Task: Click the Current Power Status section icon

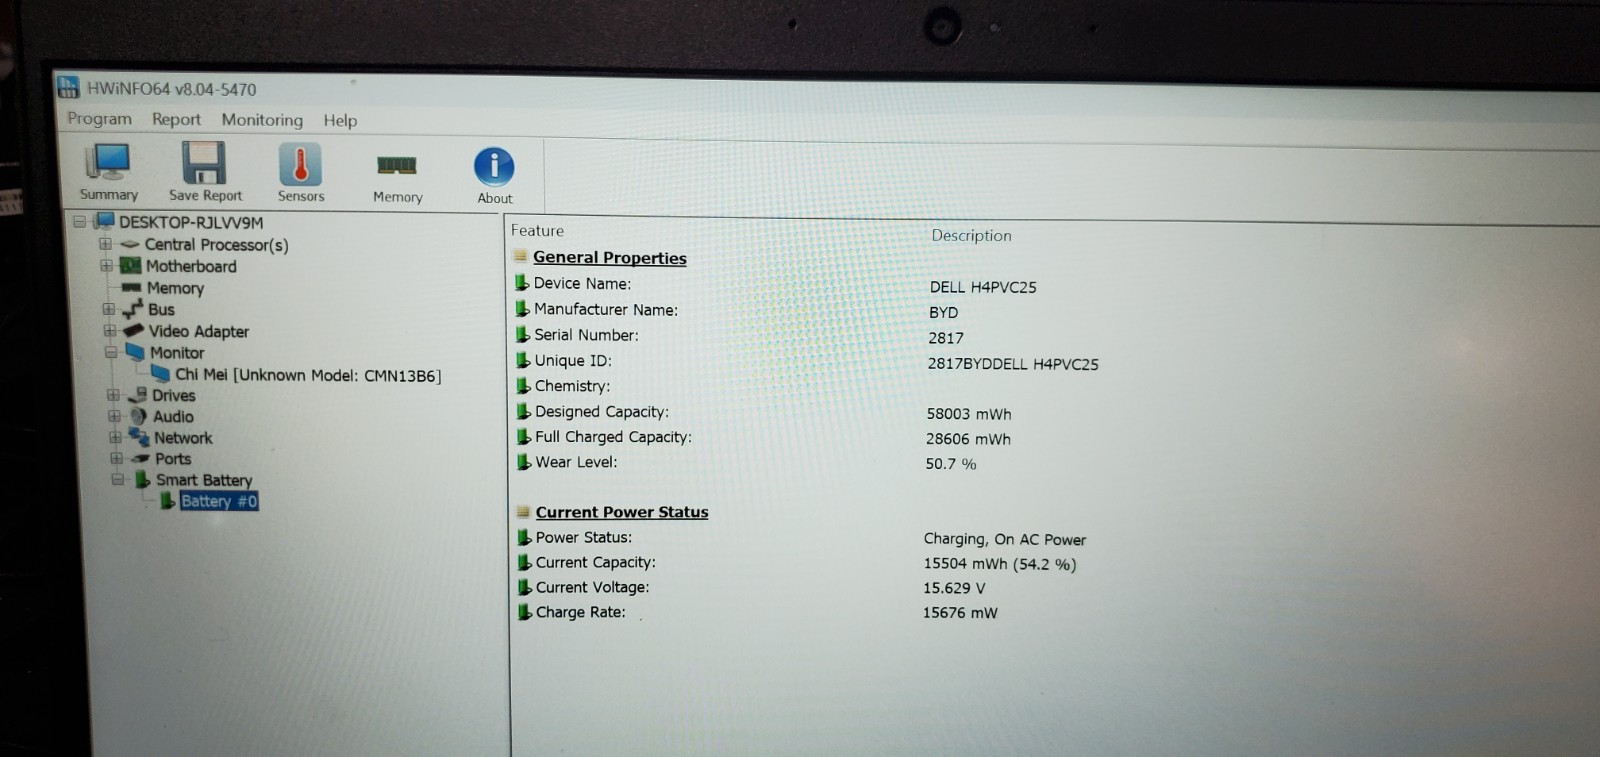Action: click(523, 511)
